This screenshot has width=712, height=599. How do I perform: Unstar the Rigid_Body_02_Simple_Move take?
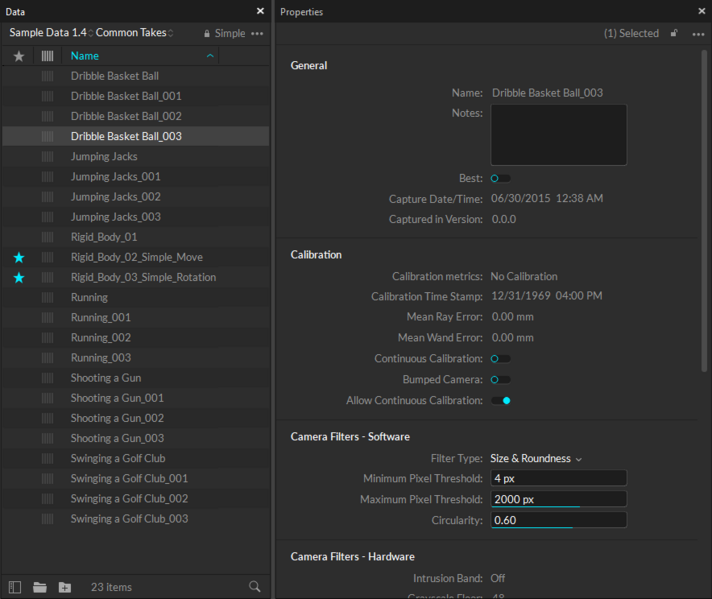click(19, 257)
